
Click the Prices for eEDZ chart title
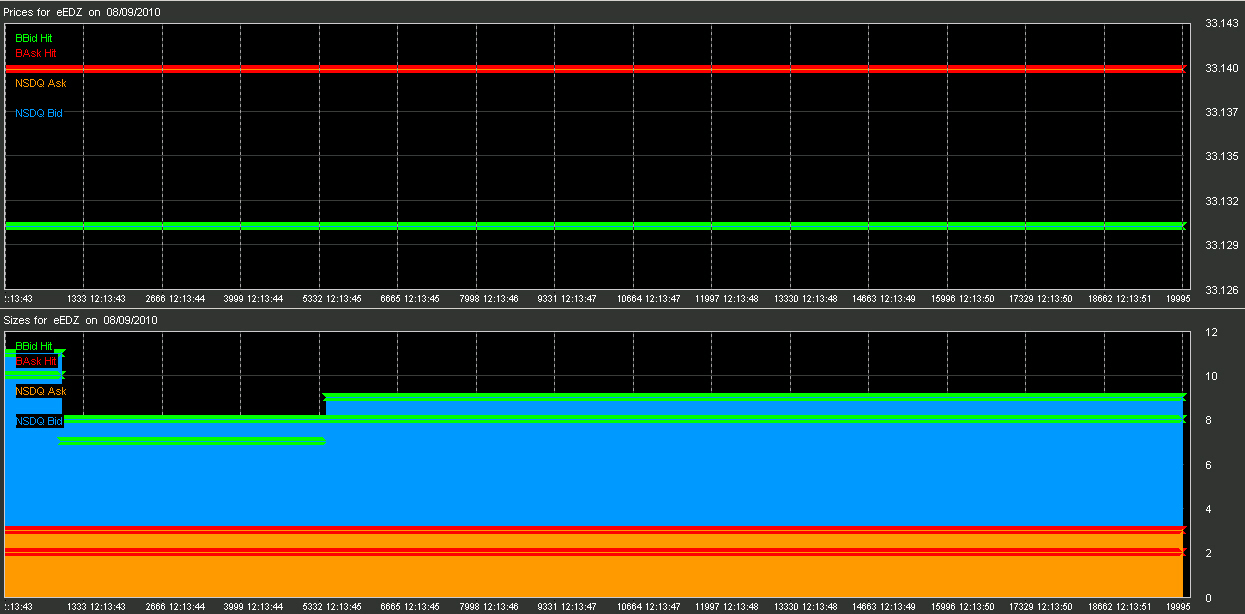[81, 12]
